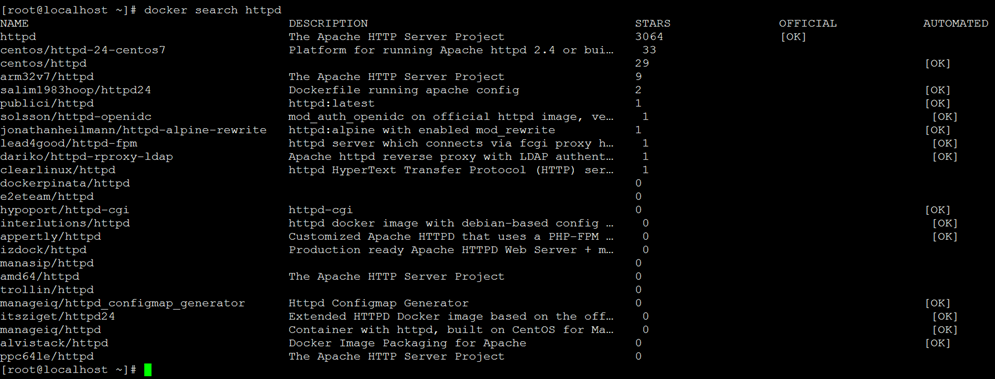995x379 pixels.
Task: Click 'Docker Image Packaging for Apache' description
Action: tap(407, 343)
